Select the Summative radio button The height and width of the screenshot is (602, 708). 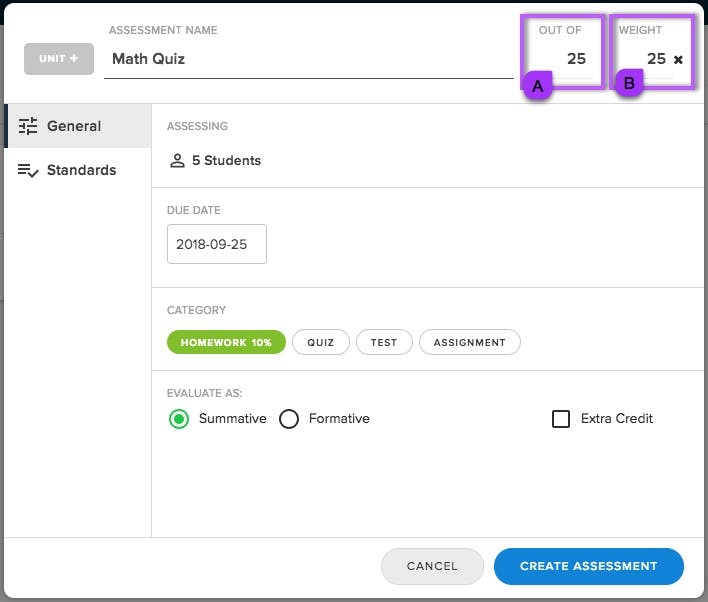tap(179, 419)
